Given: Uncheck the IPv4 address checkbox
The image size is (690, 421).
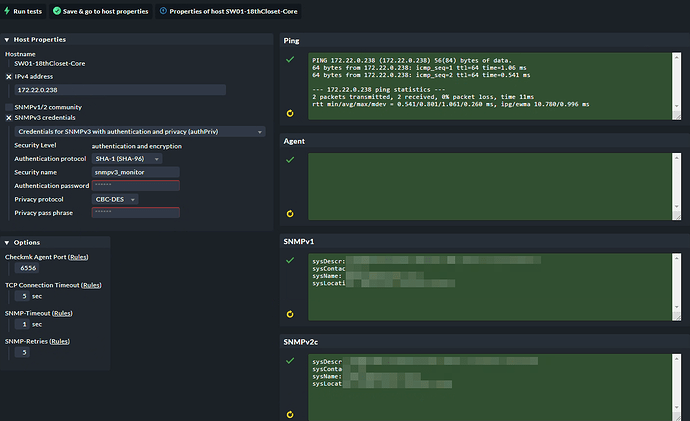Looking at the screenshot, I should 9,76.
